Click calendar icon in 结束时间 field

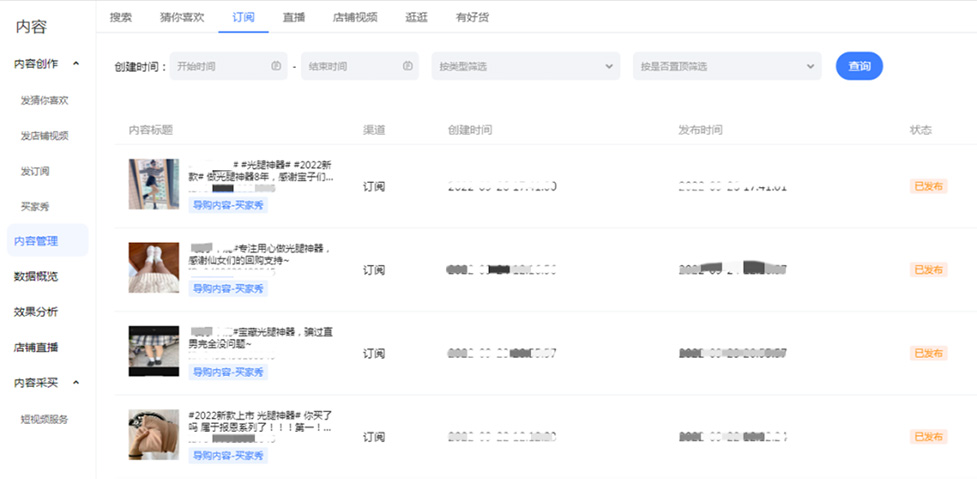[407, 66]
